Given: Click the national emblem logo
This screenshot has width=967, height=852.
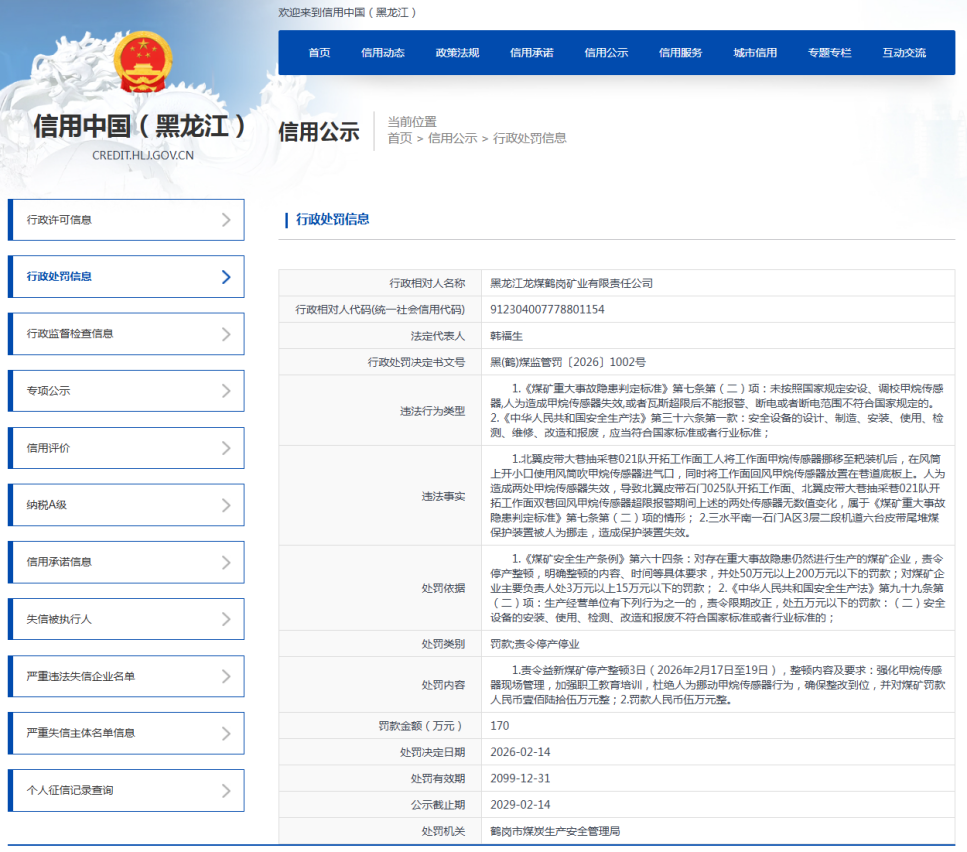Looking at the screenshot, I should [x=142, y=63].
